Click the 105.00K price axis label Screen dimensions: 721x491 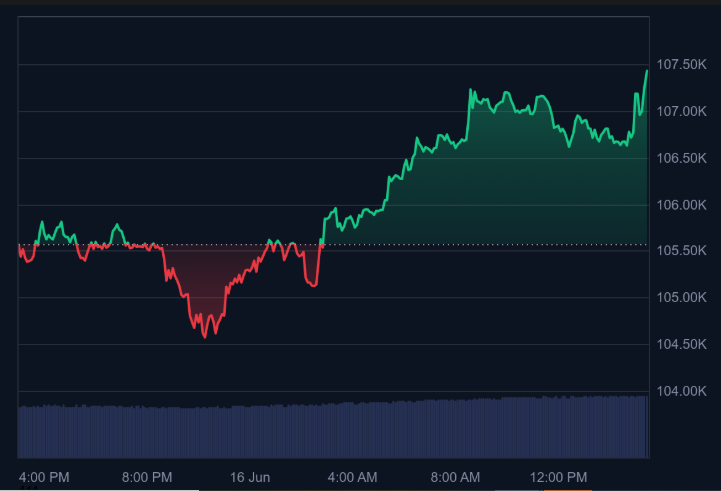click(x=681, y=297)
